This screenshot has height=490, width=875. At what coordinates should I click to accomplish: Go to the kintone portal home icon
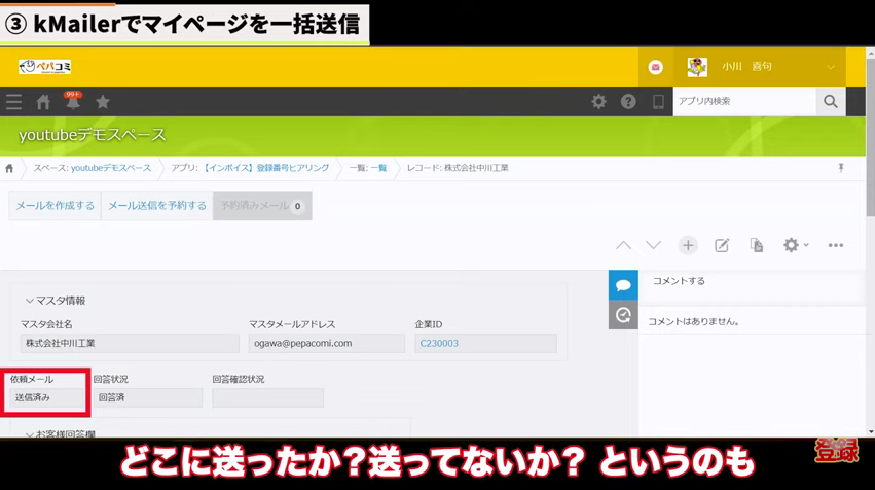click(43, 102)
